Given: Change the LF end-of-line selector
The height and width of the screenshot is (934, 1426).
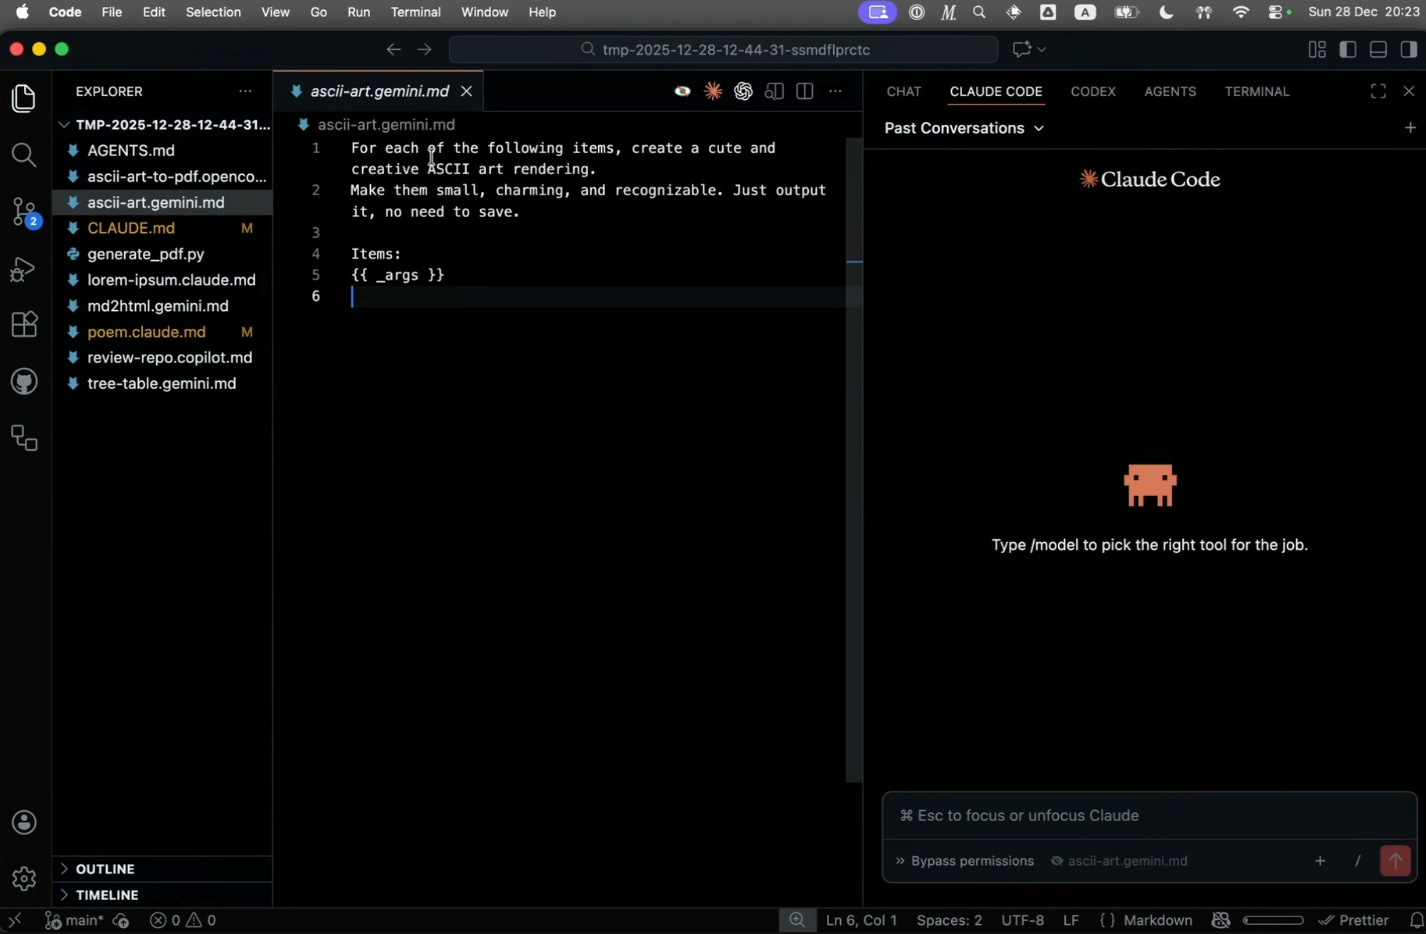Looking at the screenshot, I should (1070, 920).
